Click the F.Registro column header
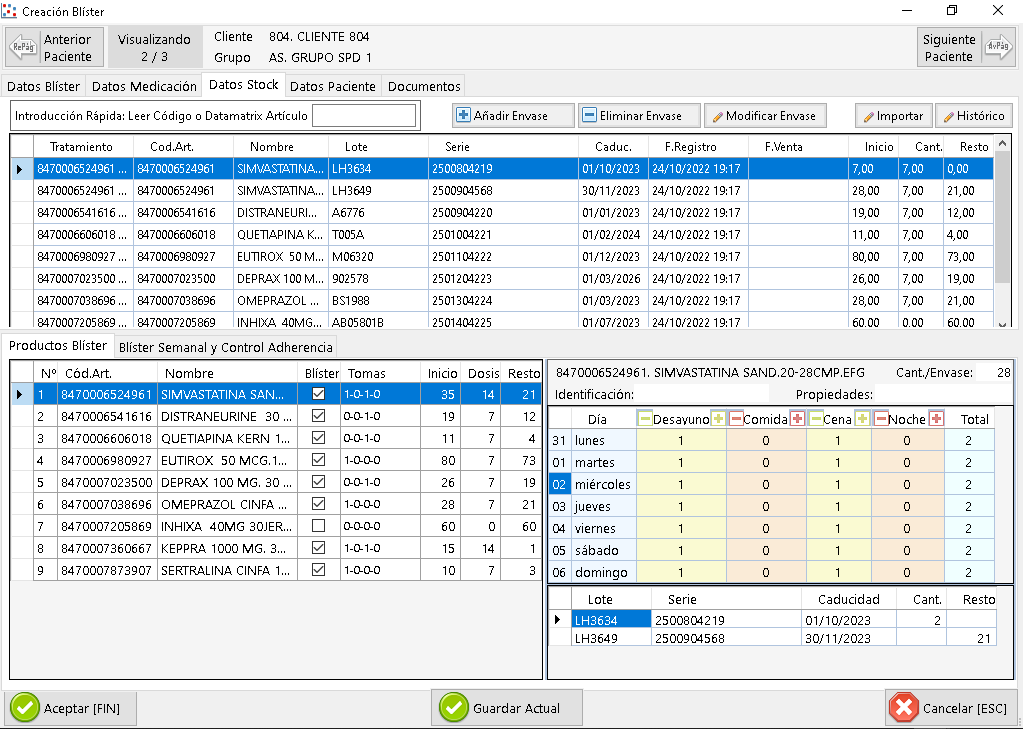The width and height of the screenshot is (1023, 729). (x=698, y=147)
